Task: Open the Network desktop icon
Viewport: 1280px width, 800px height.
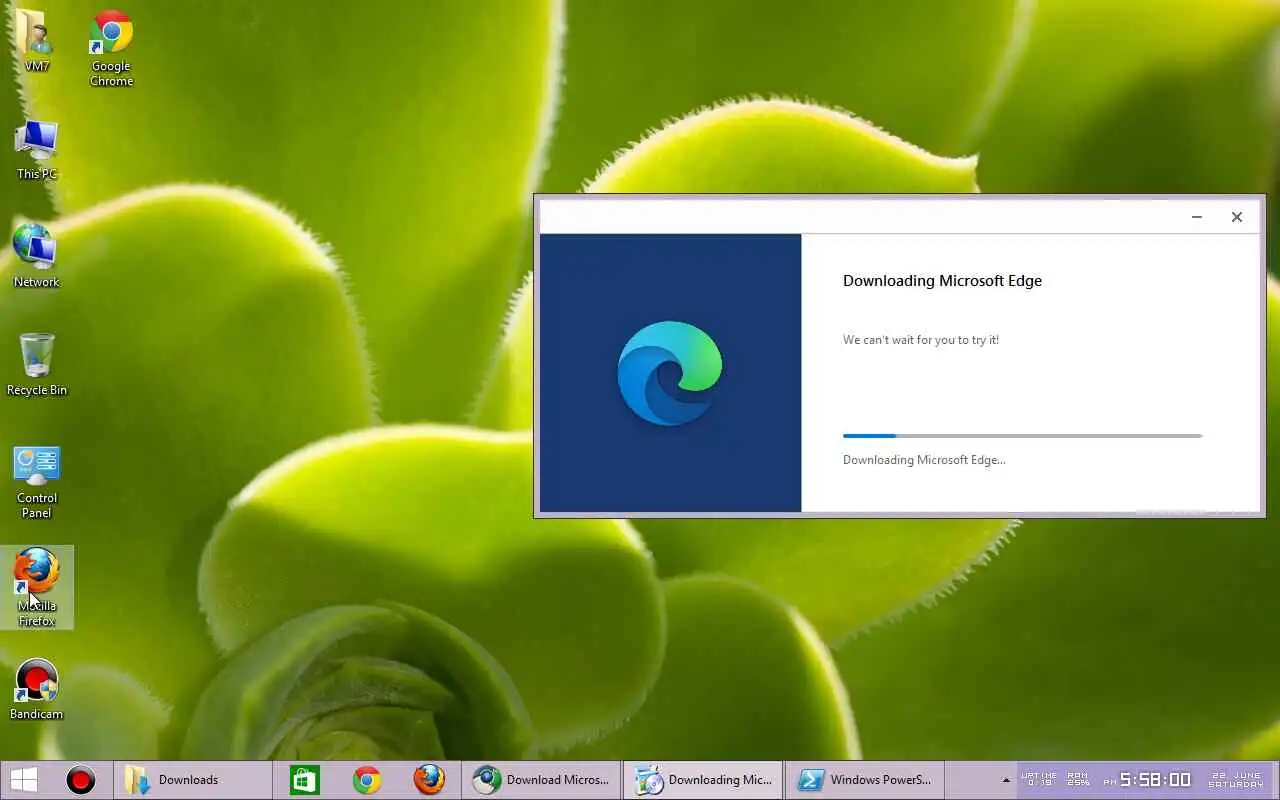Action: tap(36, 257)
